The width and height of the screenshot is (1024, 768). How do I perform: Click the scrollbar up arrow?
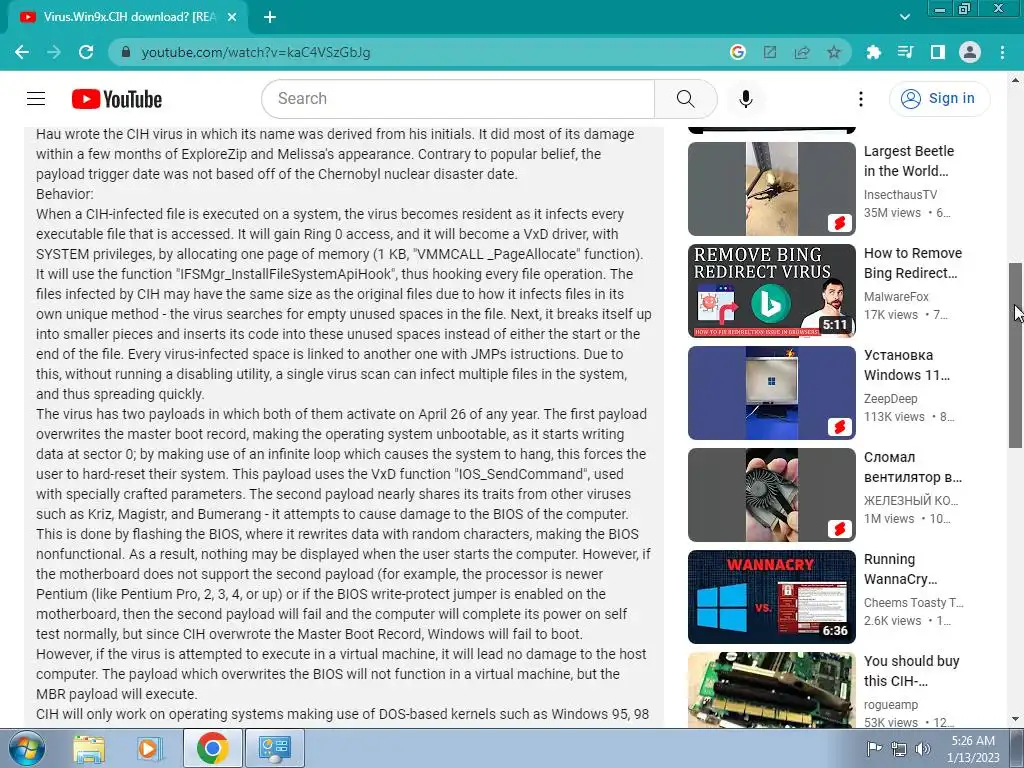(x=1016, y=80)
